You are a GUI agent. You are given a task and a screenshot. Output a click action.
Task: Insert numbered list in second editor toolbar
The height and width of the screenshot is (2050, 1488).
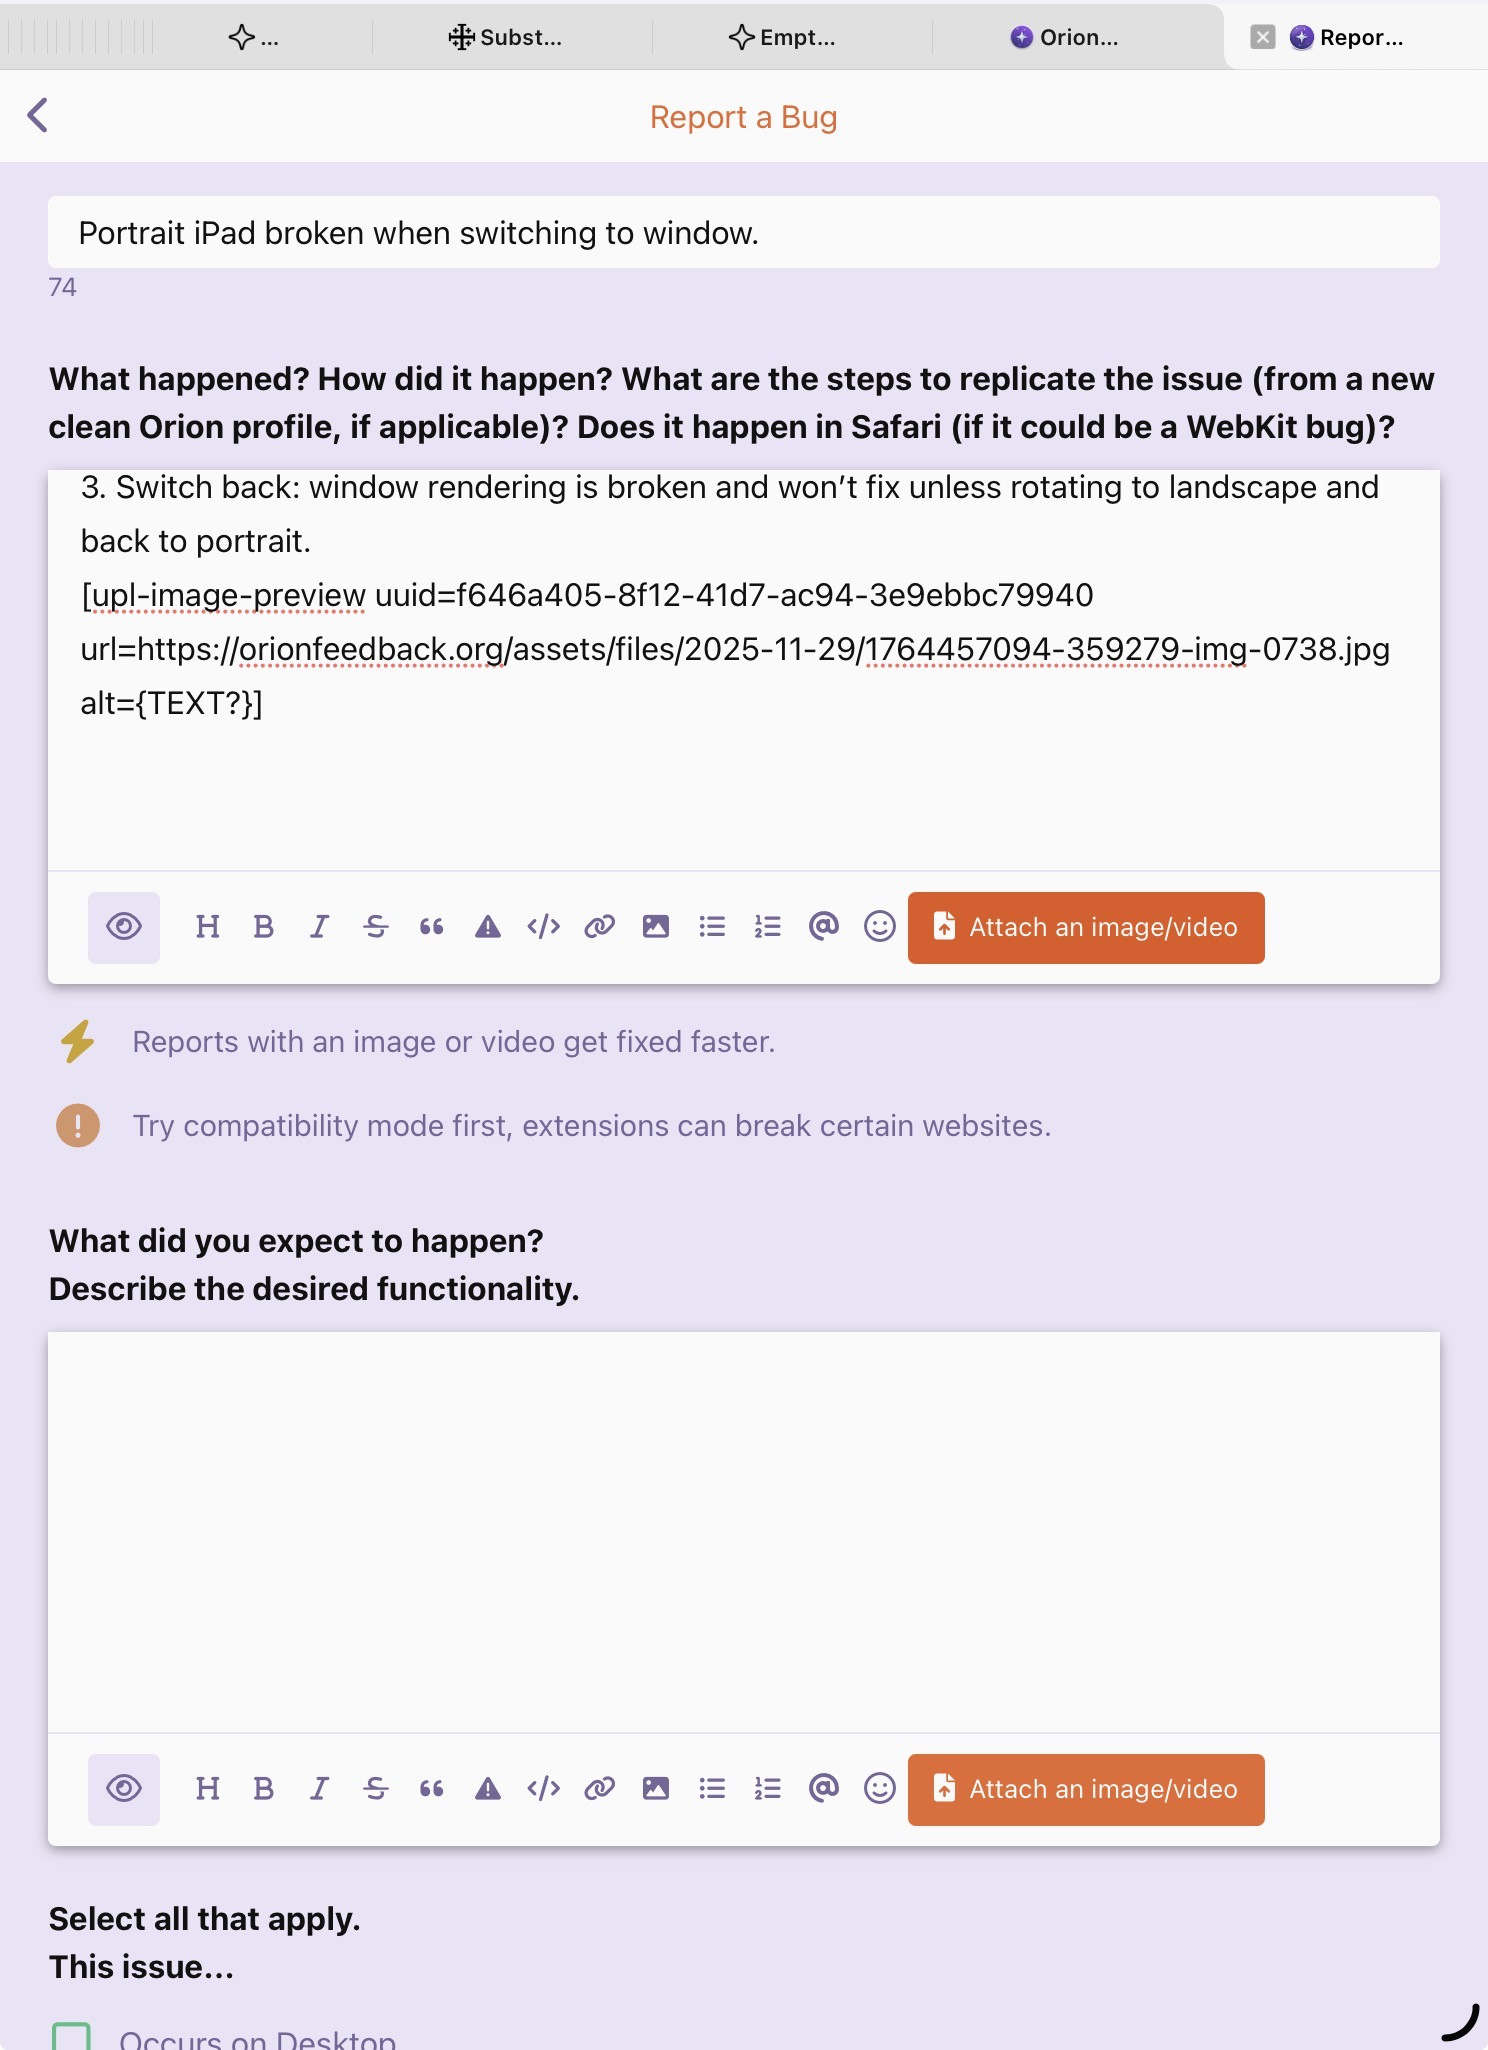767,1789
